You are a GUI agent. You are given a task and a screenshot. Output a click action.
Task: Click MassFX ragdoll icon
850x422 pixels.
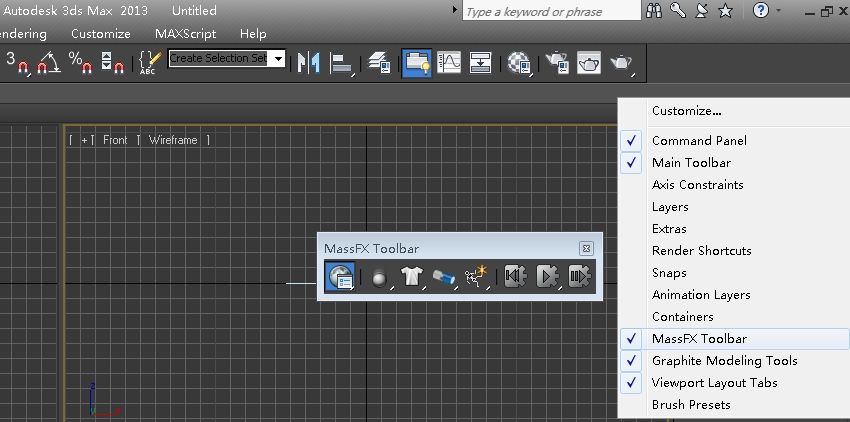coord(476,277)
